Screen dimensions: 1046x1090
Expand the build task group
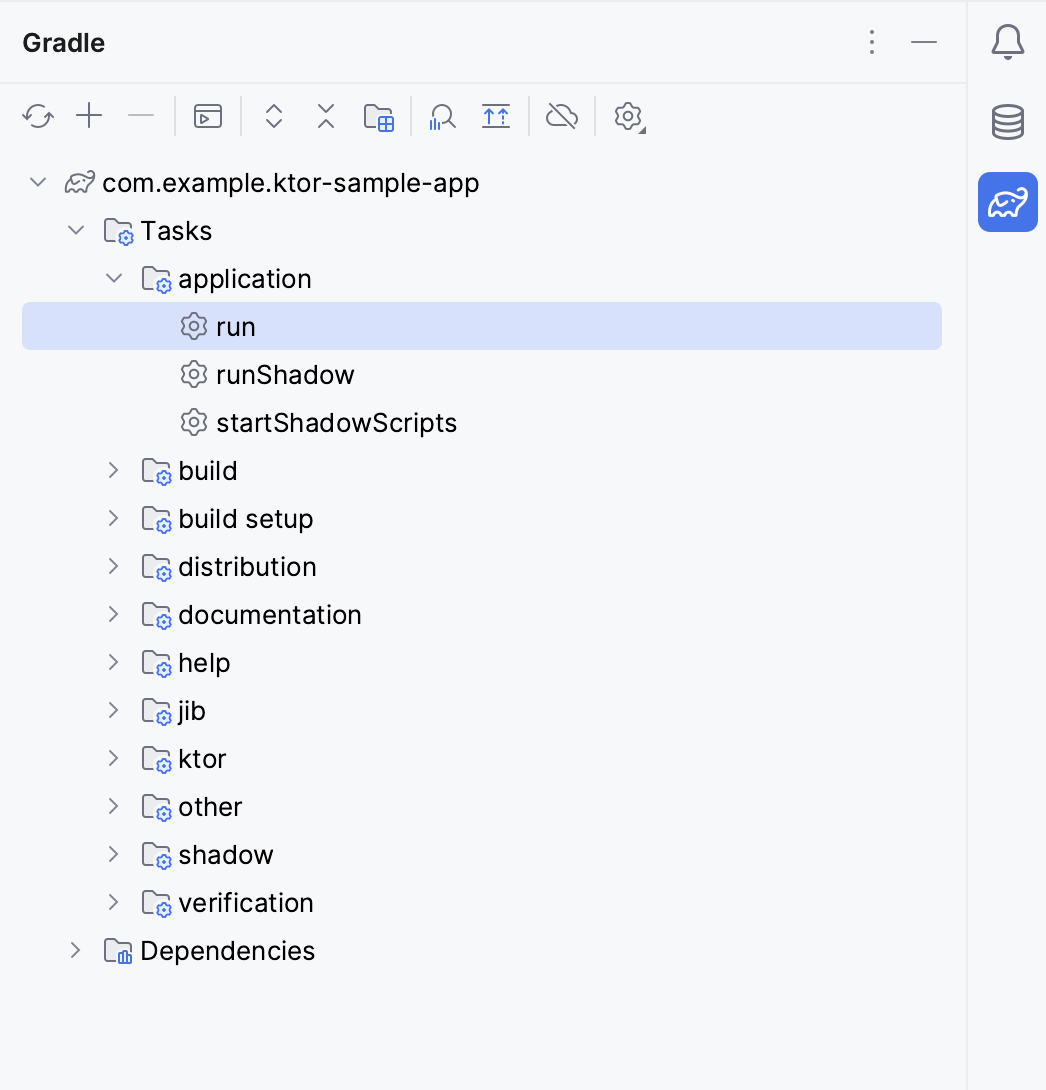(x=113, y=471)
